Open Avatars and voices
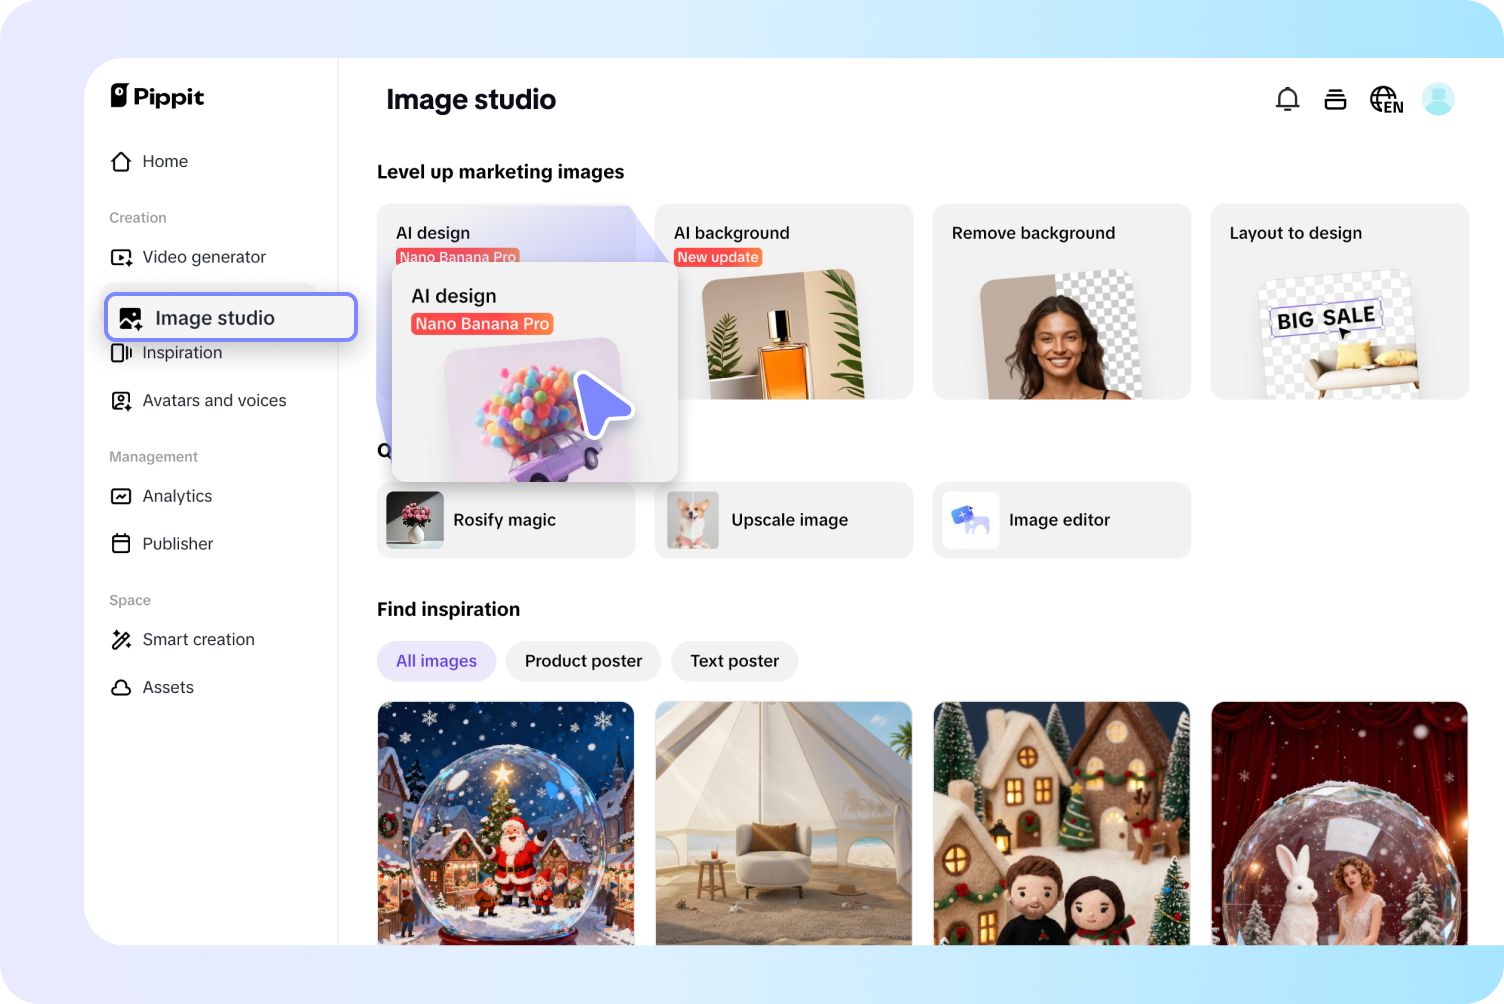 click(x=214, y=400)
